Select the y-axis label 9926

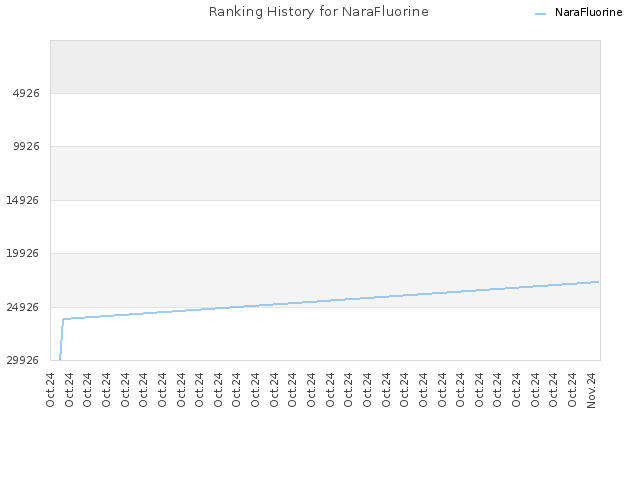[x=26, y=146]
